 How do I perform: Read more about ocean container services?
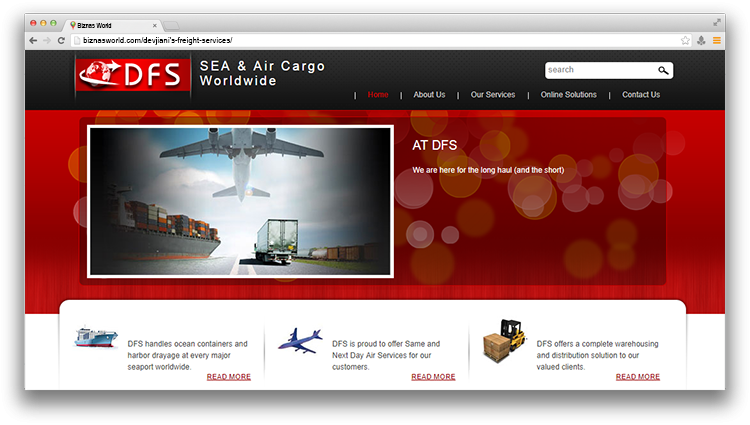point(229,377)
